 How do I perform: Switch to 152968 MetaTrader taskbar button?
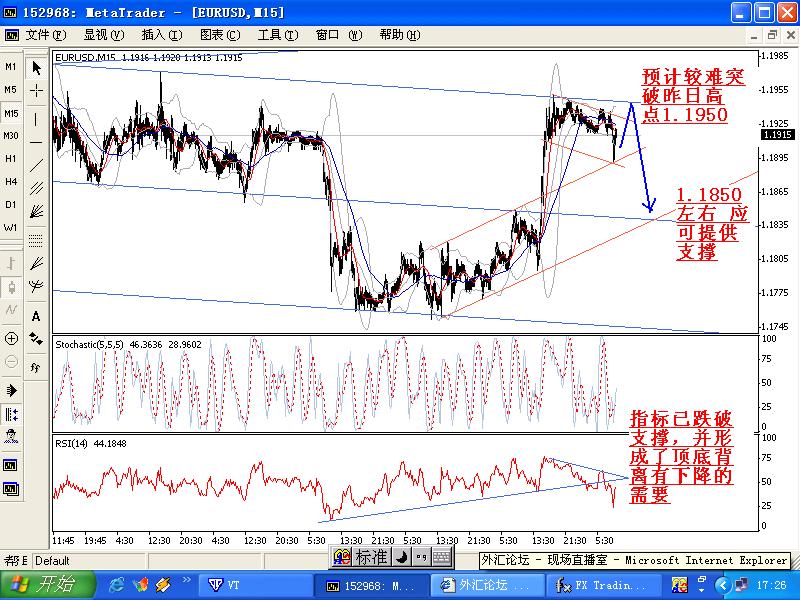[371, 585]
